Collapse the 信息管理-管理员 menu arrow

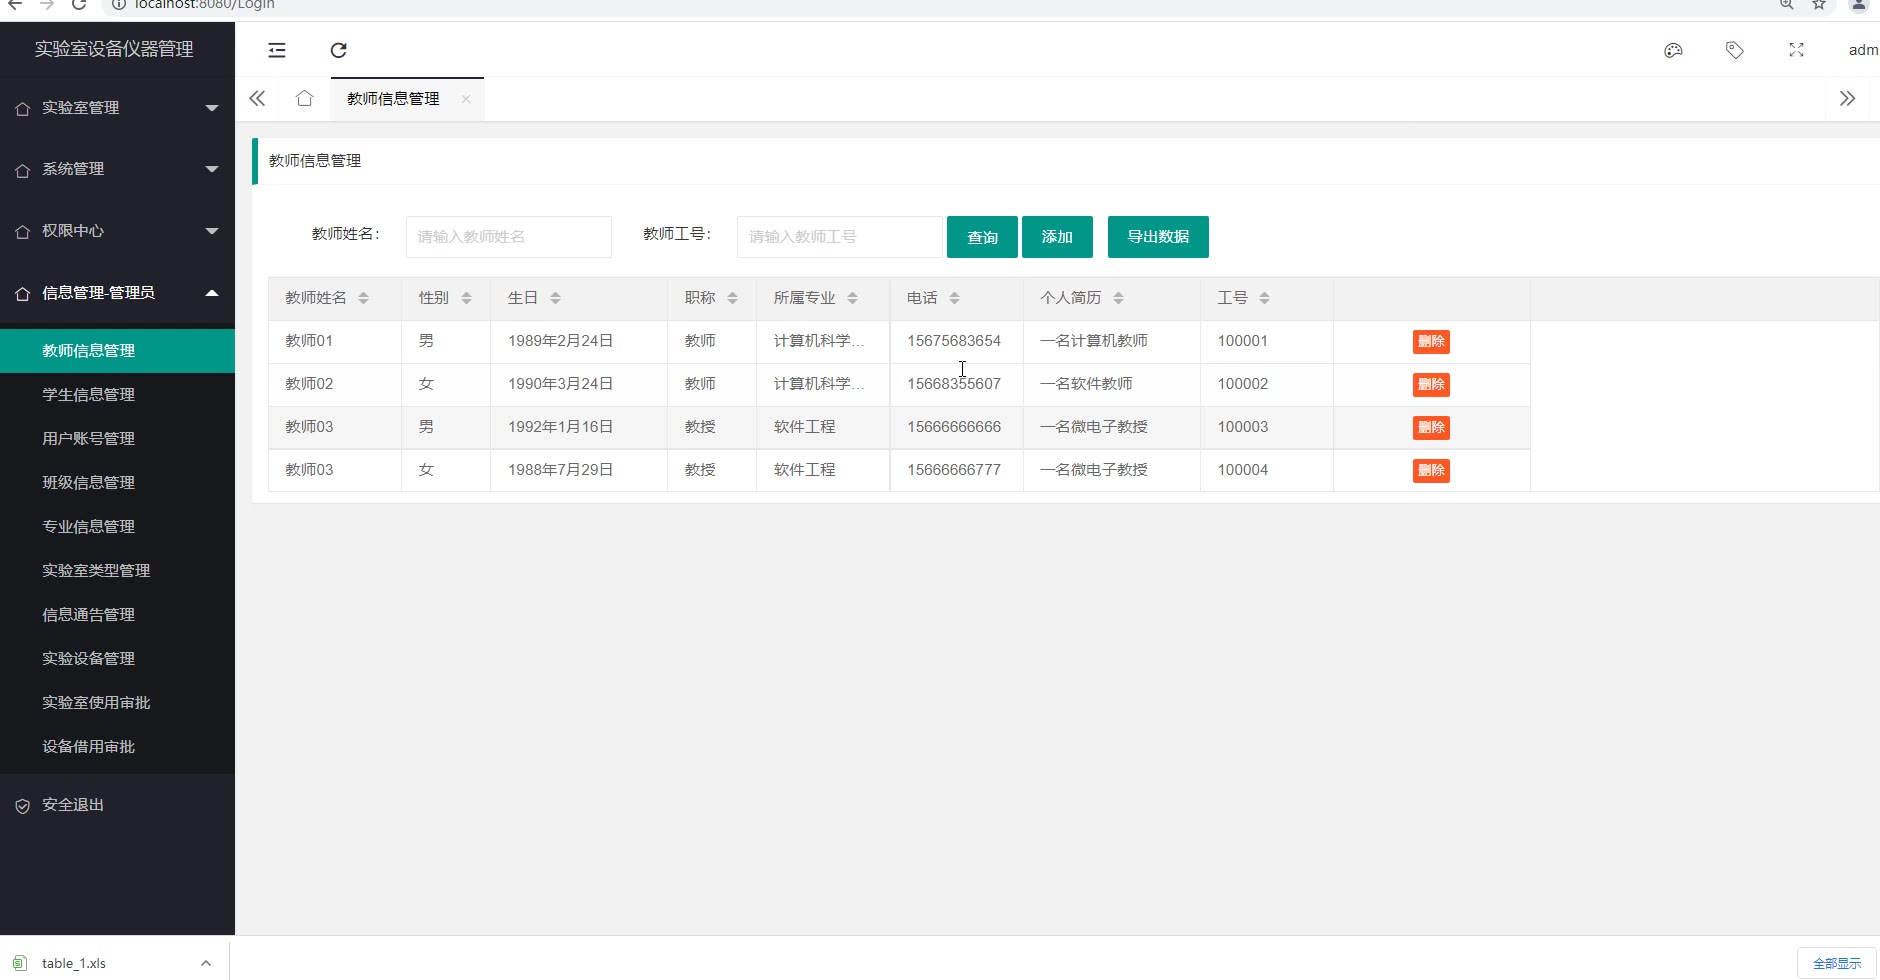click(x=212, y=293)
